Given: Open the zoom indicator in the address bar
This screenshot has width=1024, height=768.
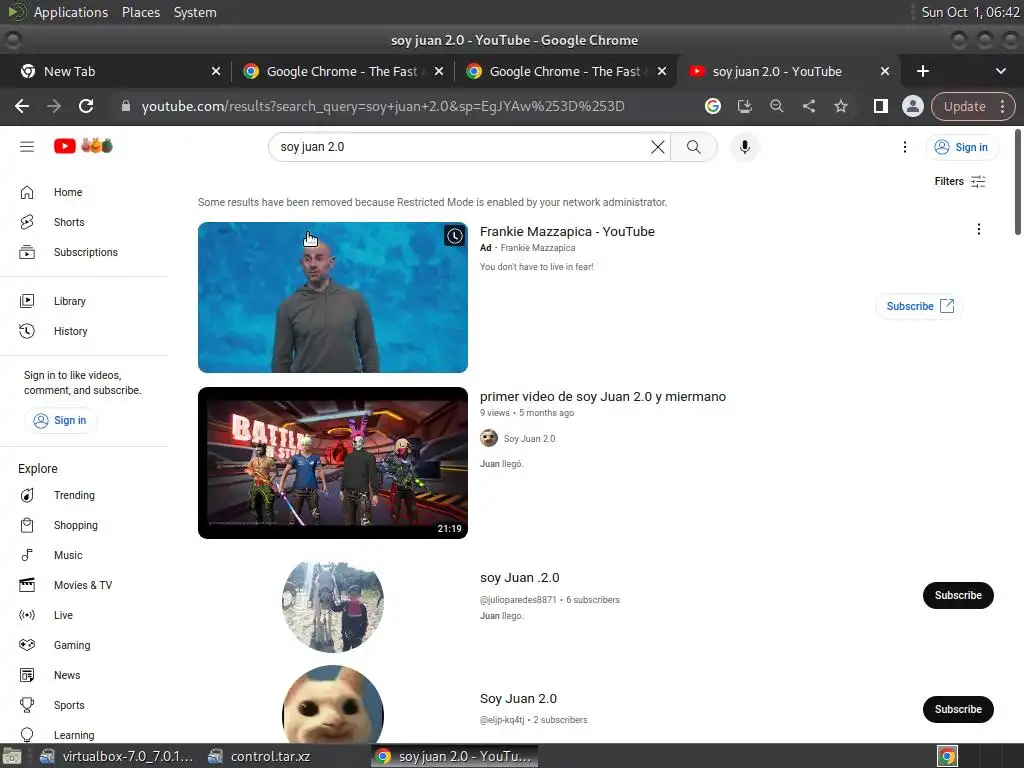Looking at the screenshot, I should (776, 106).
